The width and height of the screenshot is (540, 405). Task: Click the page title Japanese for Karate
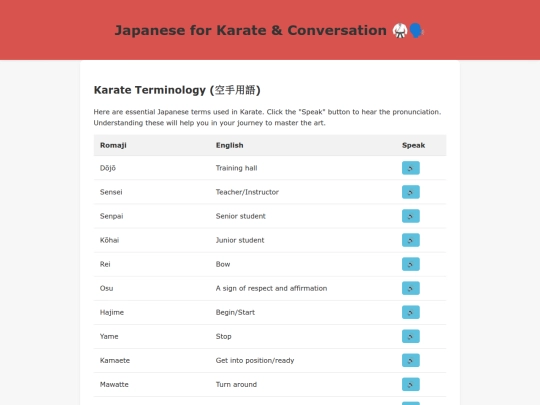[x=250, y=30]
